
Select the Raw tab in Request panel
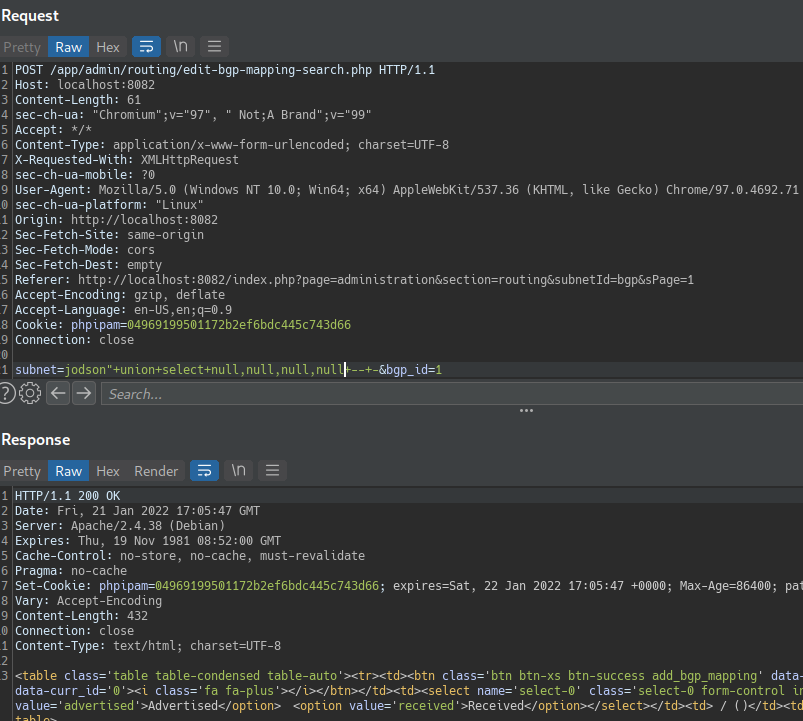pos(69,47)
